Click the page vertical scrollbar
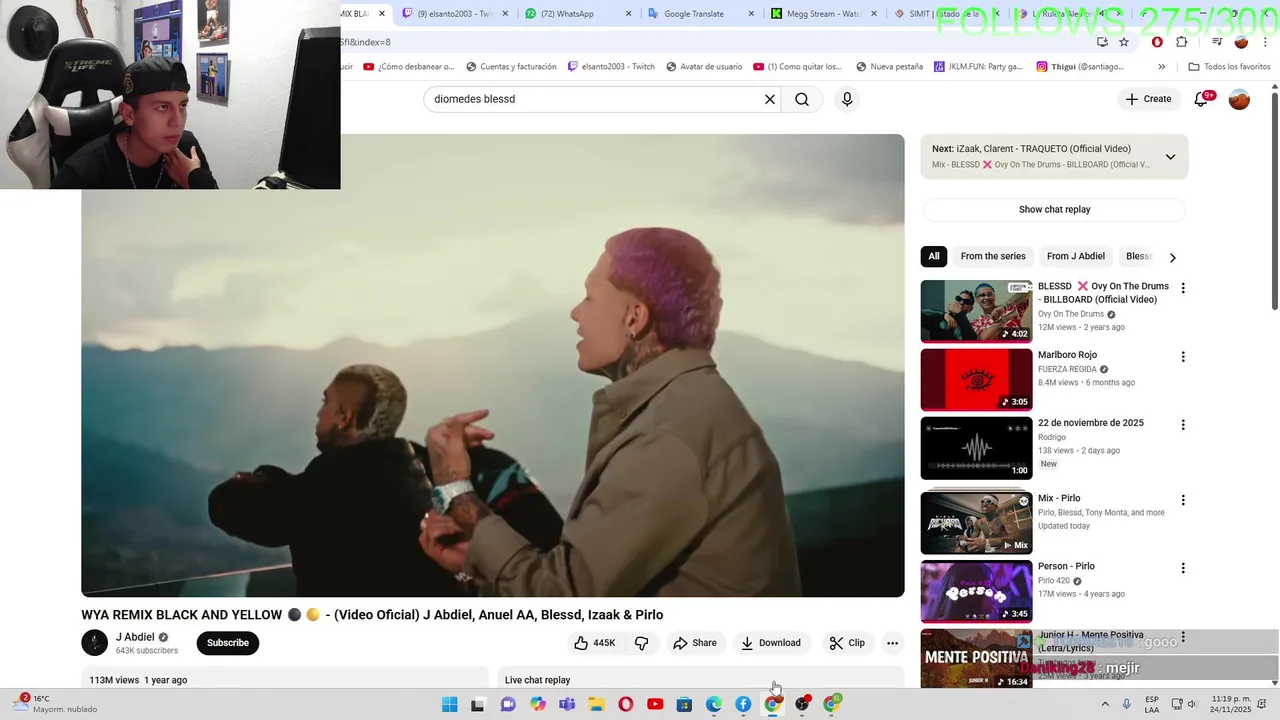Screen dimensions: 1280x720 (1274, 200)
